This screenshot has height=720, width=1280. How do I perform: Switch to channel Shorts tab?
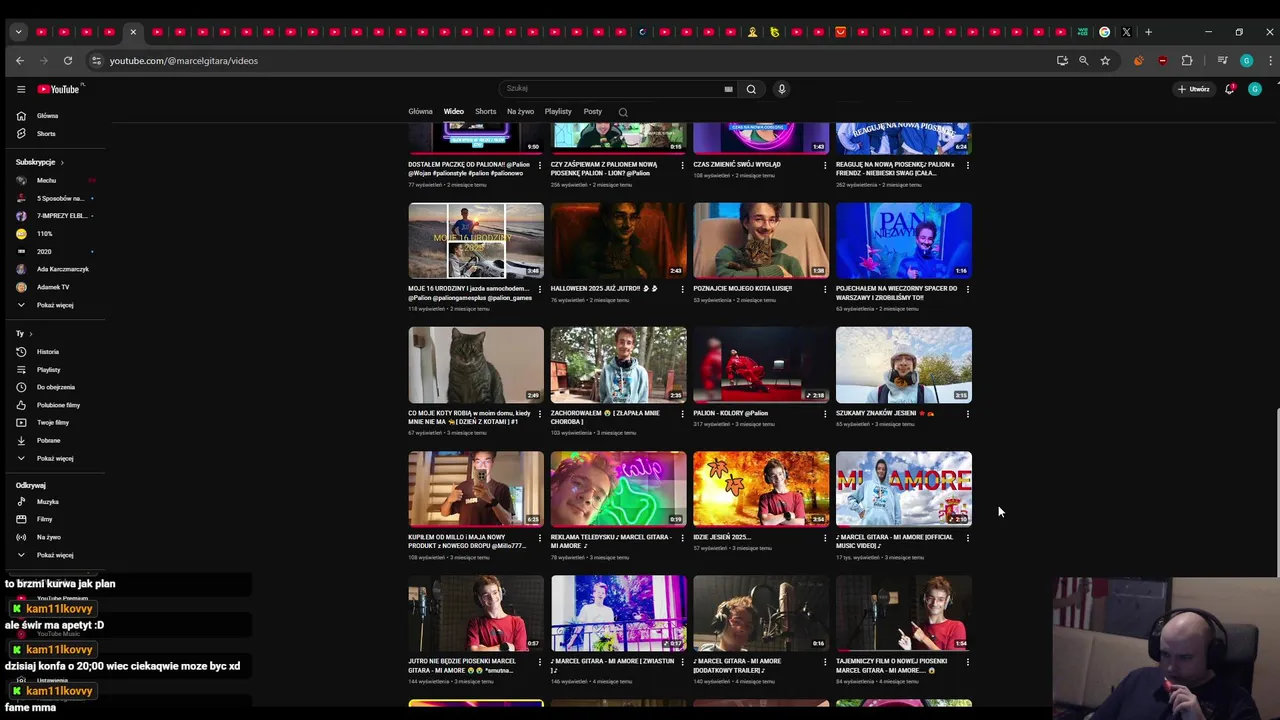(485, 112)
